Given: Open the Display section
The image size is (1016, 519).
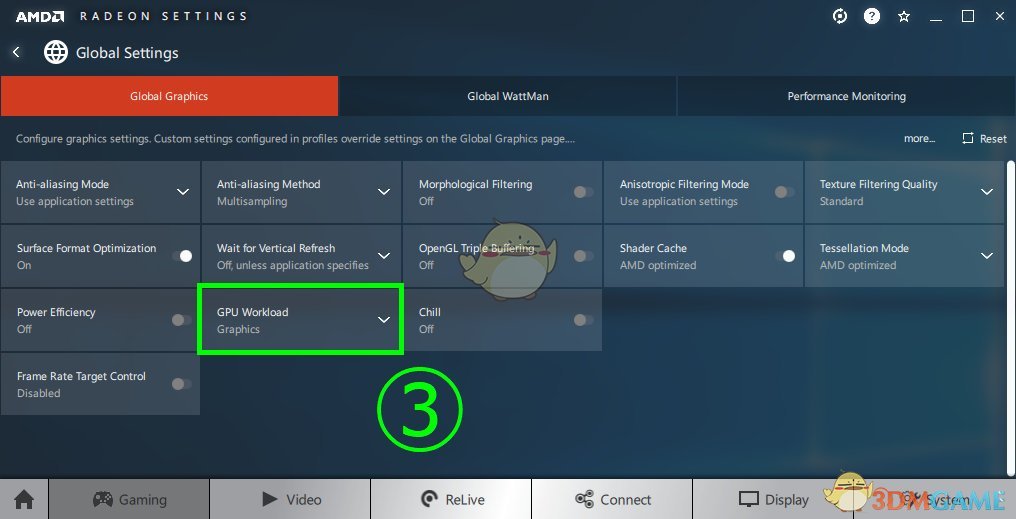Looking at the screenshot, I should [x=773, y=500].
